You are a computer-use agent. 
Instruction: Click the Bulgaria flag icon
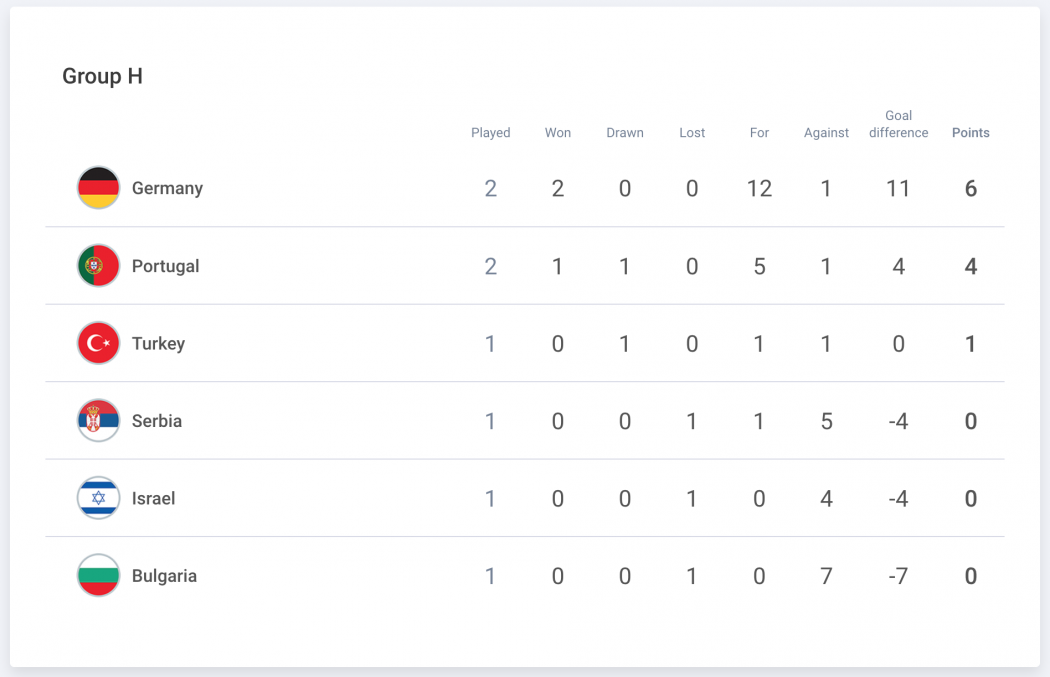click(x=98, y=575)
